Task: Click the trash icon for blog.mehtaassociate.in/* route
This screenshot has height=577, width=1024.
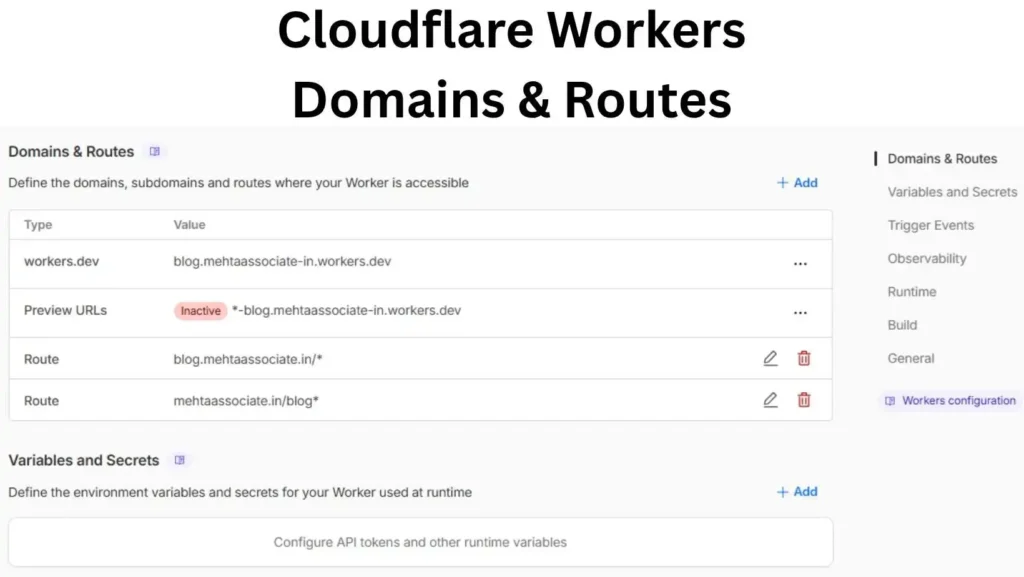Action: (804, 358)
